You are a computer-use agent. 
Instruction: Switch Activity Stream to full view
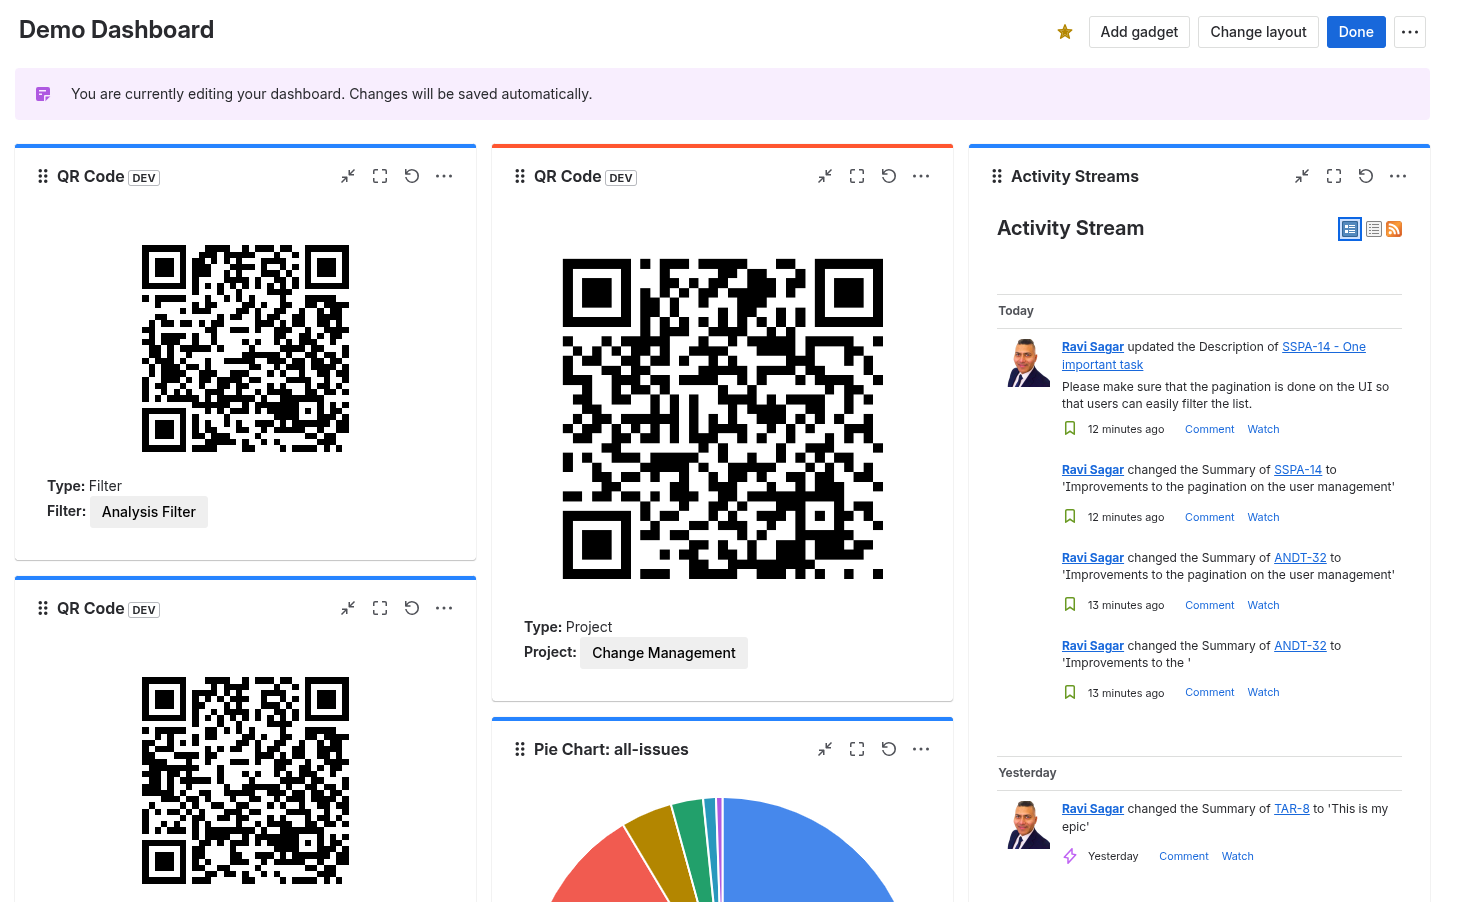pos(1350,229)
